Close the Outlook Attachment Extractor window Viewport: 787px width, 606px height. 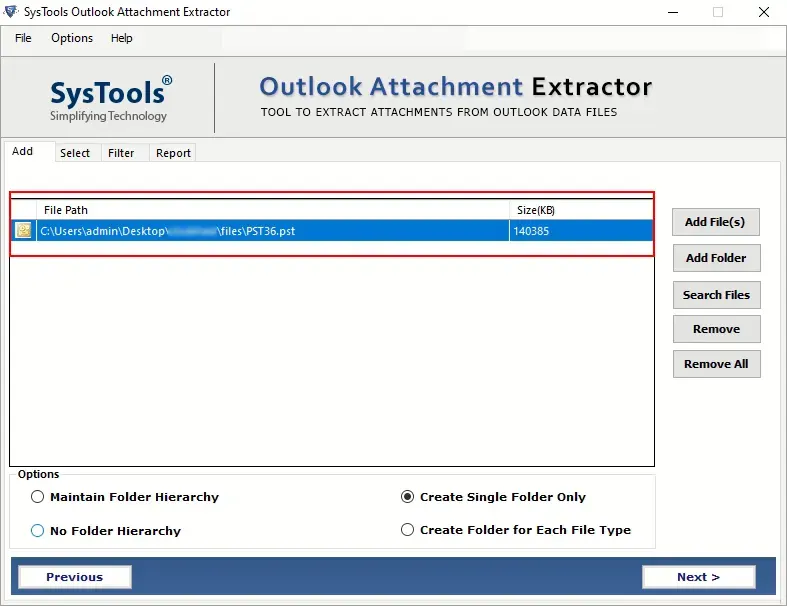(764, 12)
